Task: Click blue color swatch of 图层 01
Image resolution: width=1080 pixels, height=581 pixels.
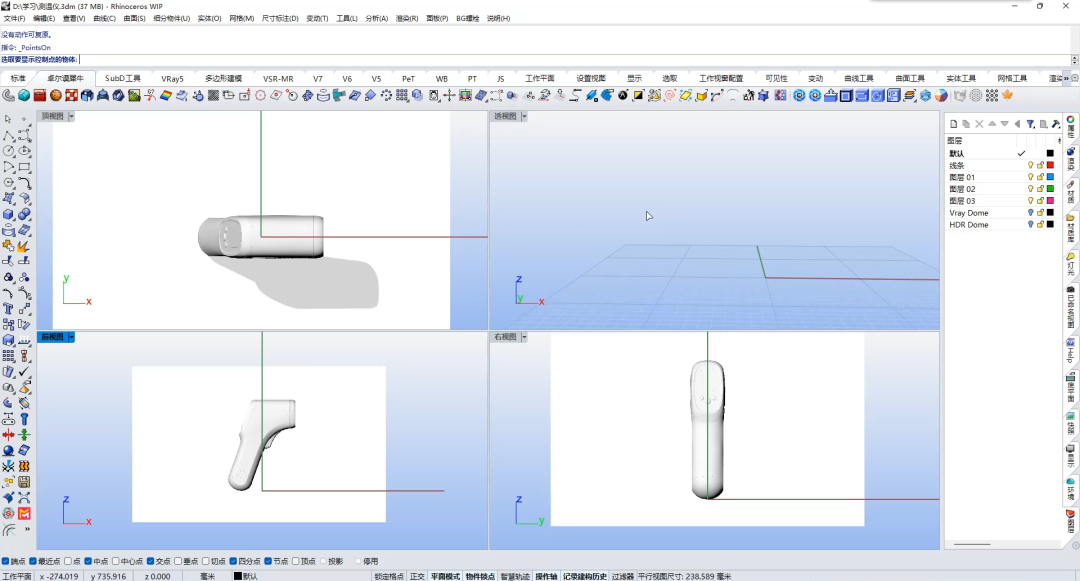Action: 1050,177
